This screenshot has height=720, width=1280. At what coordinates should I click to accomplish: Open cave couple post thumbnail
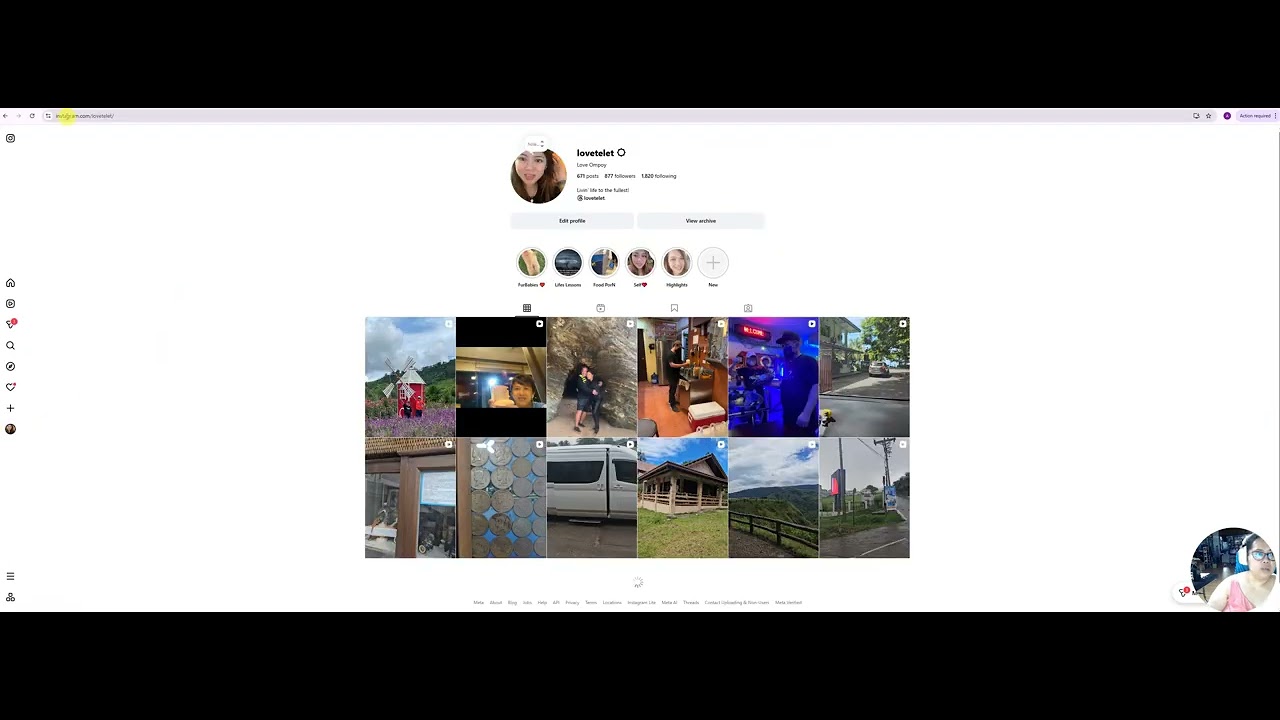pyautogui.click(x=592, y=377)
